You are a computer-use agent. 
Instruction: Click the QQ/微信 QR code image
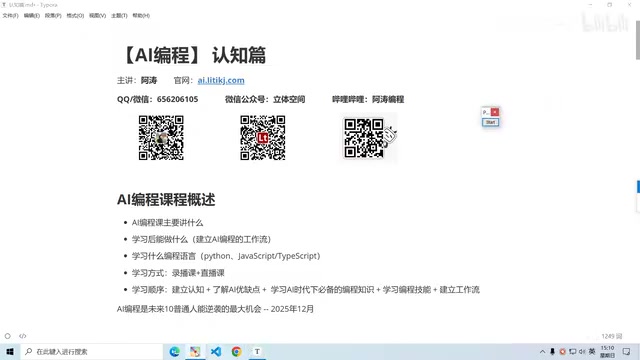(x=161, y=138)
